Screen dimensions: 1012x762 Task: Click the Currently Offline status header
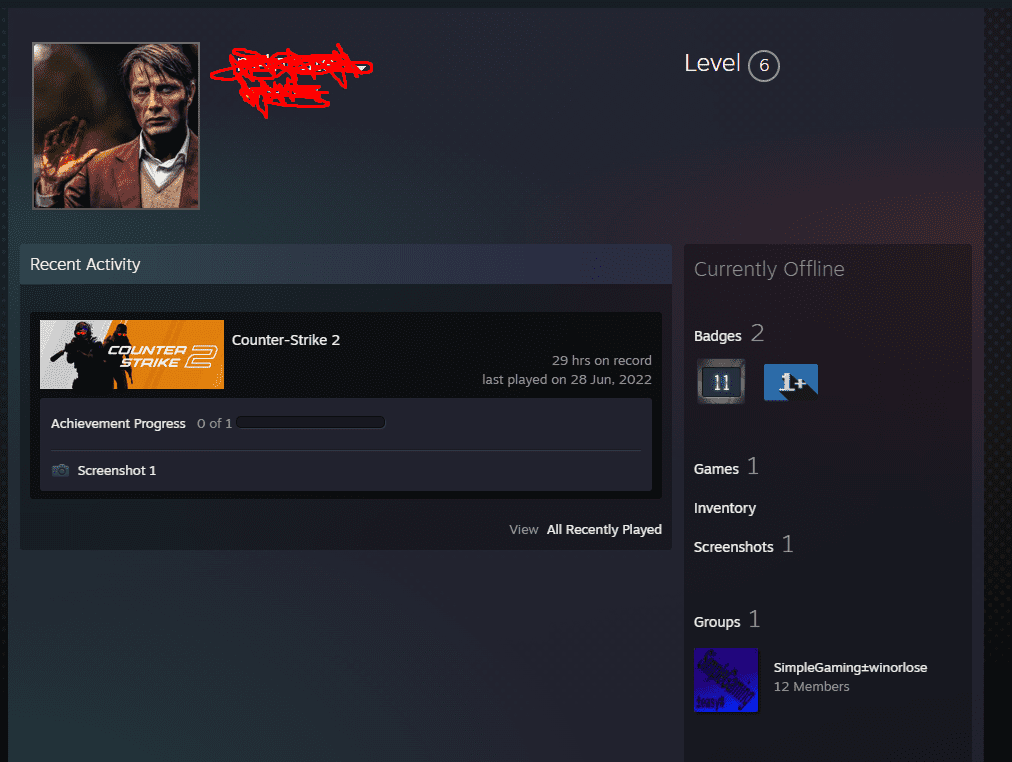(x=769, y=269)
